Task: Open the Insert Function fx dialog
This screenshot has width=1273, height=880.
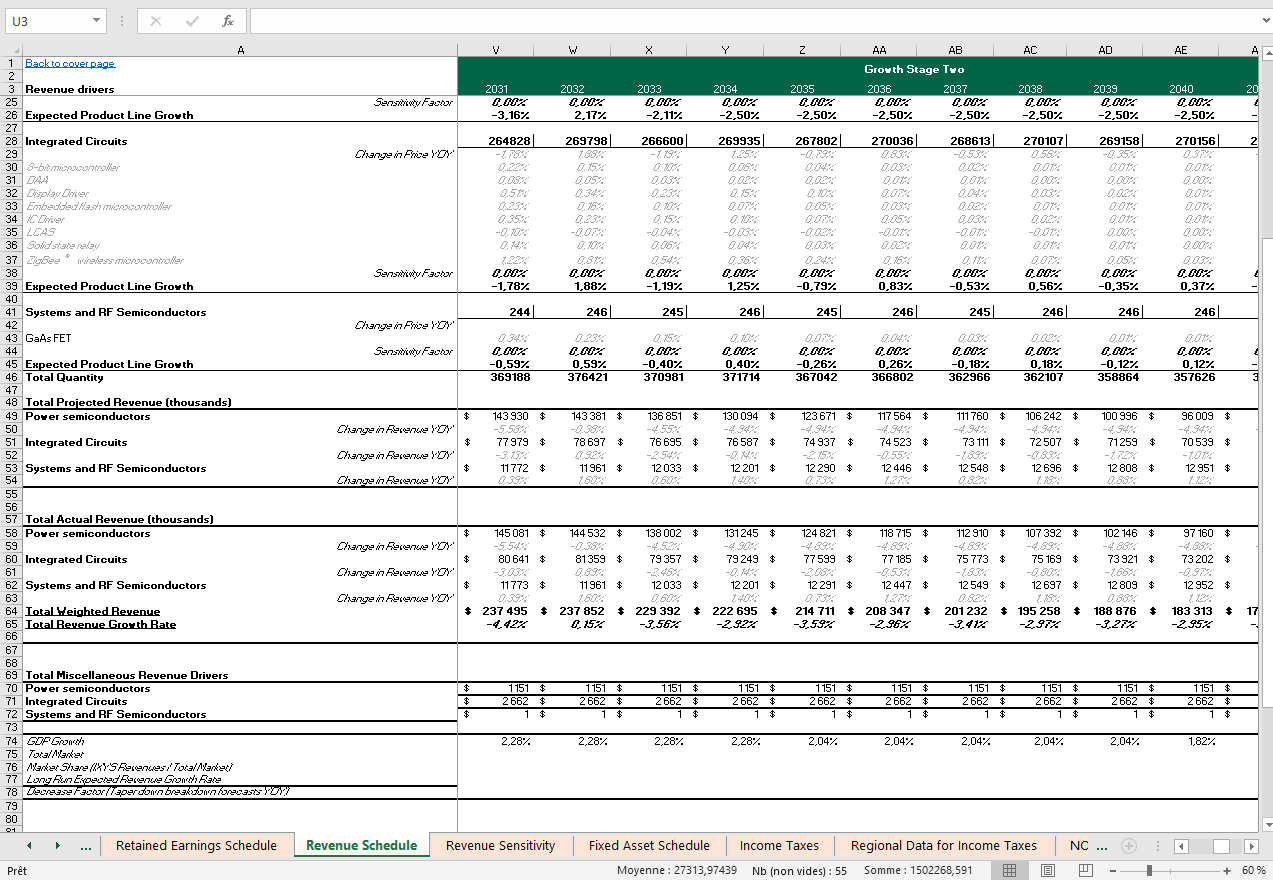Action: pyautogui.click(x=228, y=21)
